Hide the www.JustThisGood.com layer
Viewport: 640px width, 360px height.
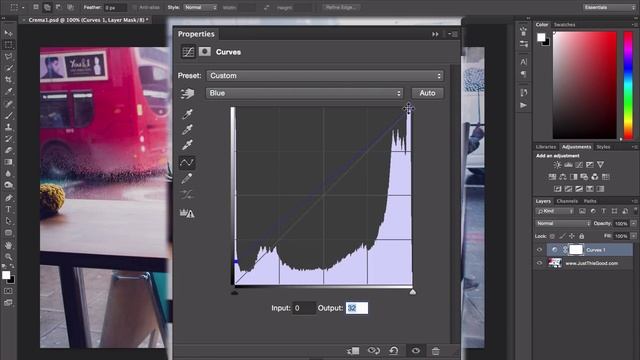[x=539, y=263]
